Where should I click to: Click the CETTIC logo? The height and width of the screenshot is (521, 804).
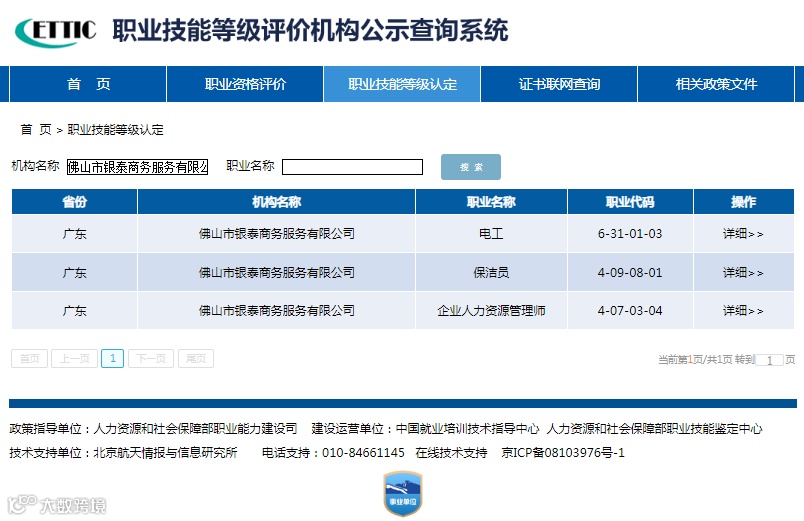[56, 32]
